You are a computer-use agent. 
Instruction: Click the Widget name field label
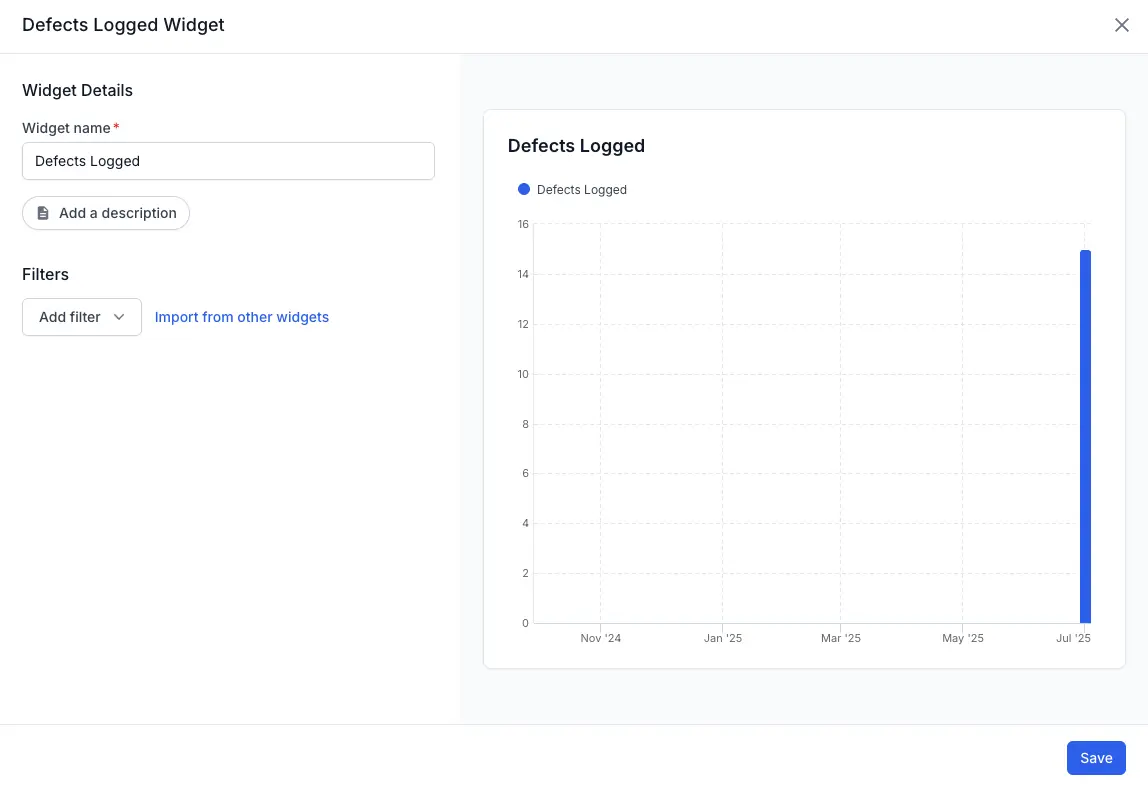coord(66,128)
